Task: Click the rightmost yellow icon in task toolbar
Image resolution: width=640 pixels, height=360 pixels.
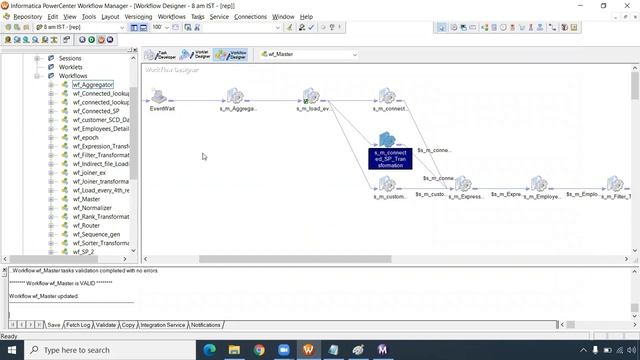Action: coord(573,27)
